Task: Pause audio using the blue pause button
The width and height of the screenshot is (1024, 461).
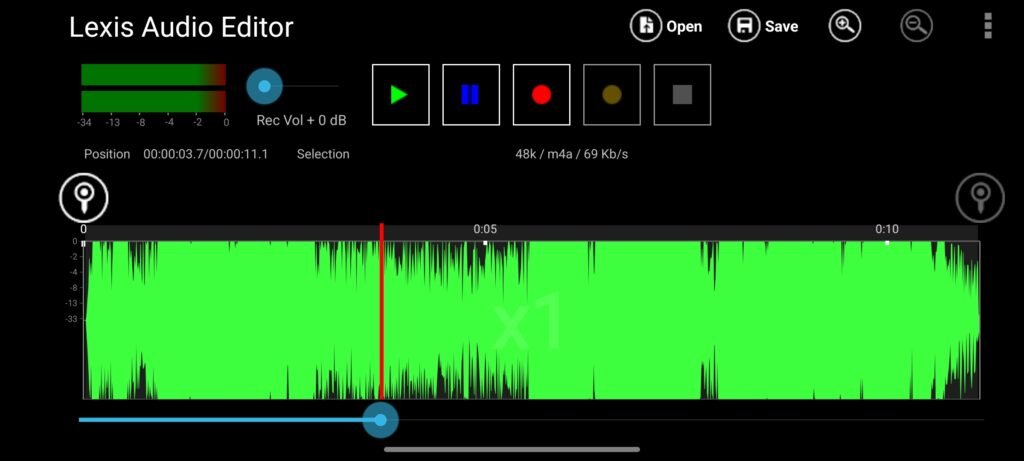Action: coord(471,95)
